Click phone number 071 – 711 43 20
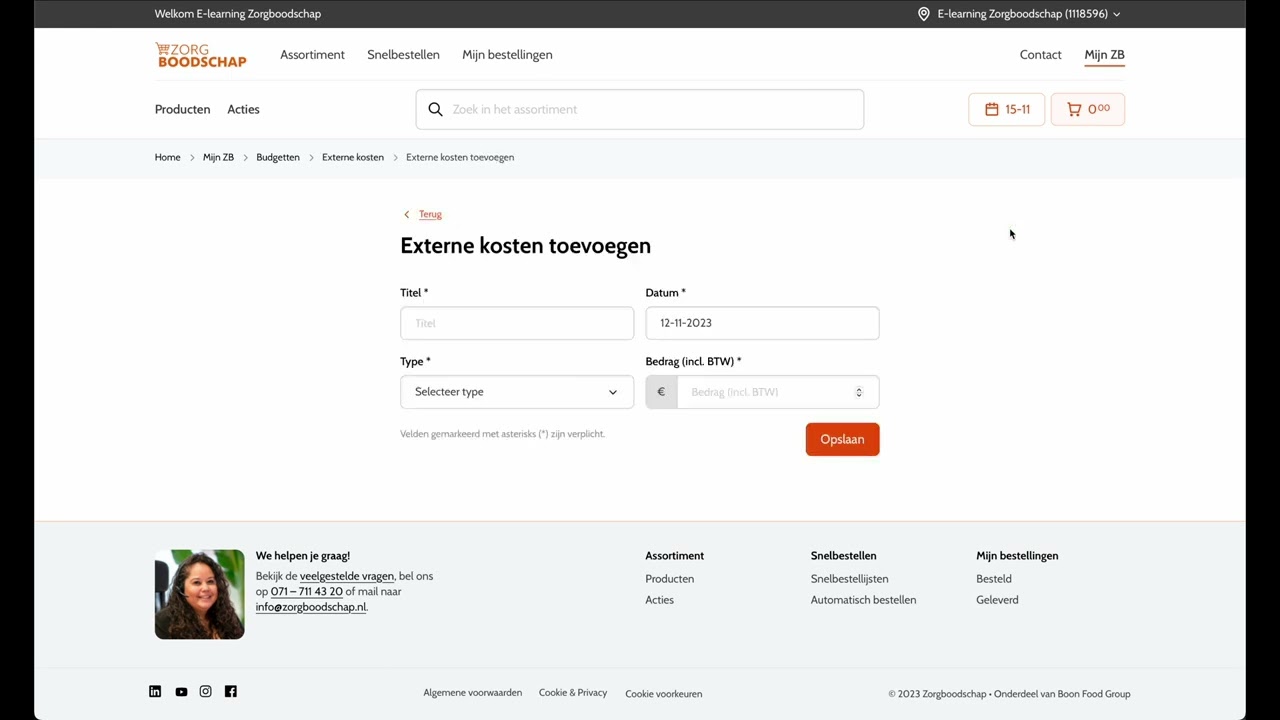This screenshot has width=1280, height=720. tap(306, 591)
